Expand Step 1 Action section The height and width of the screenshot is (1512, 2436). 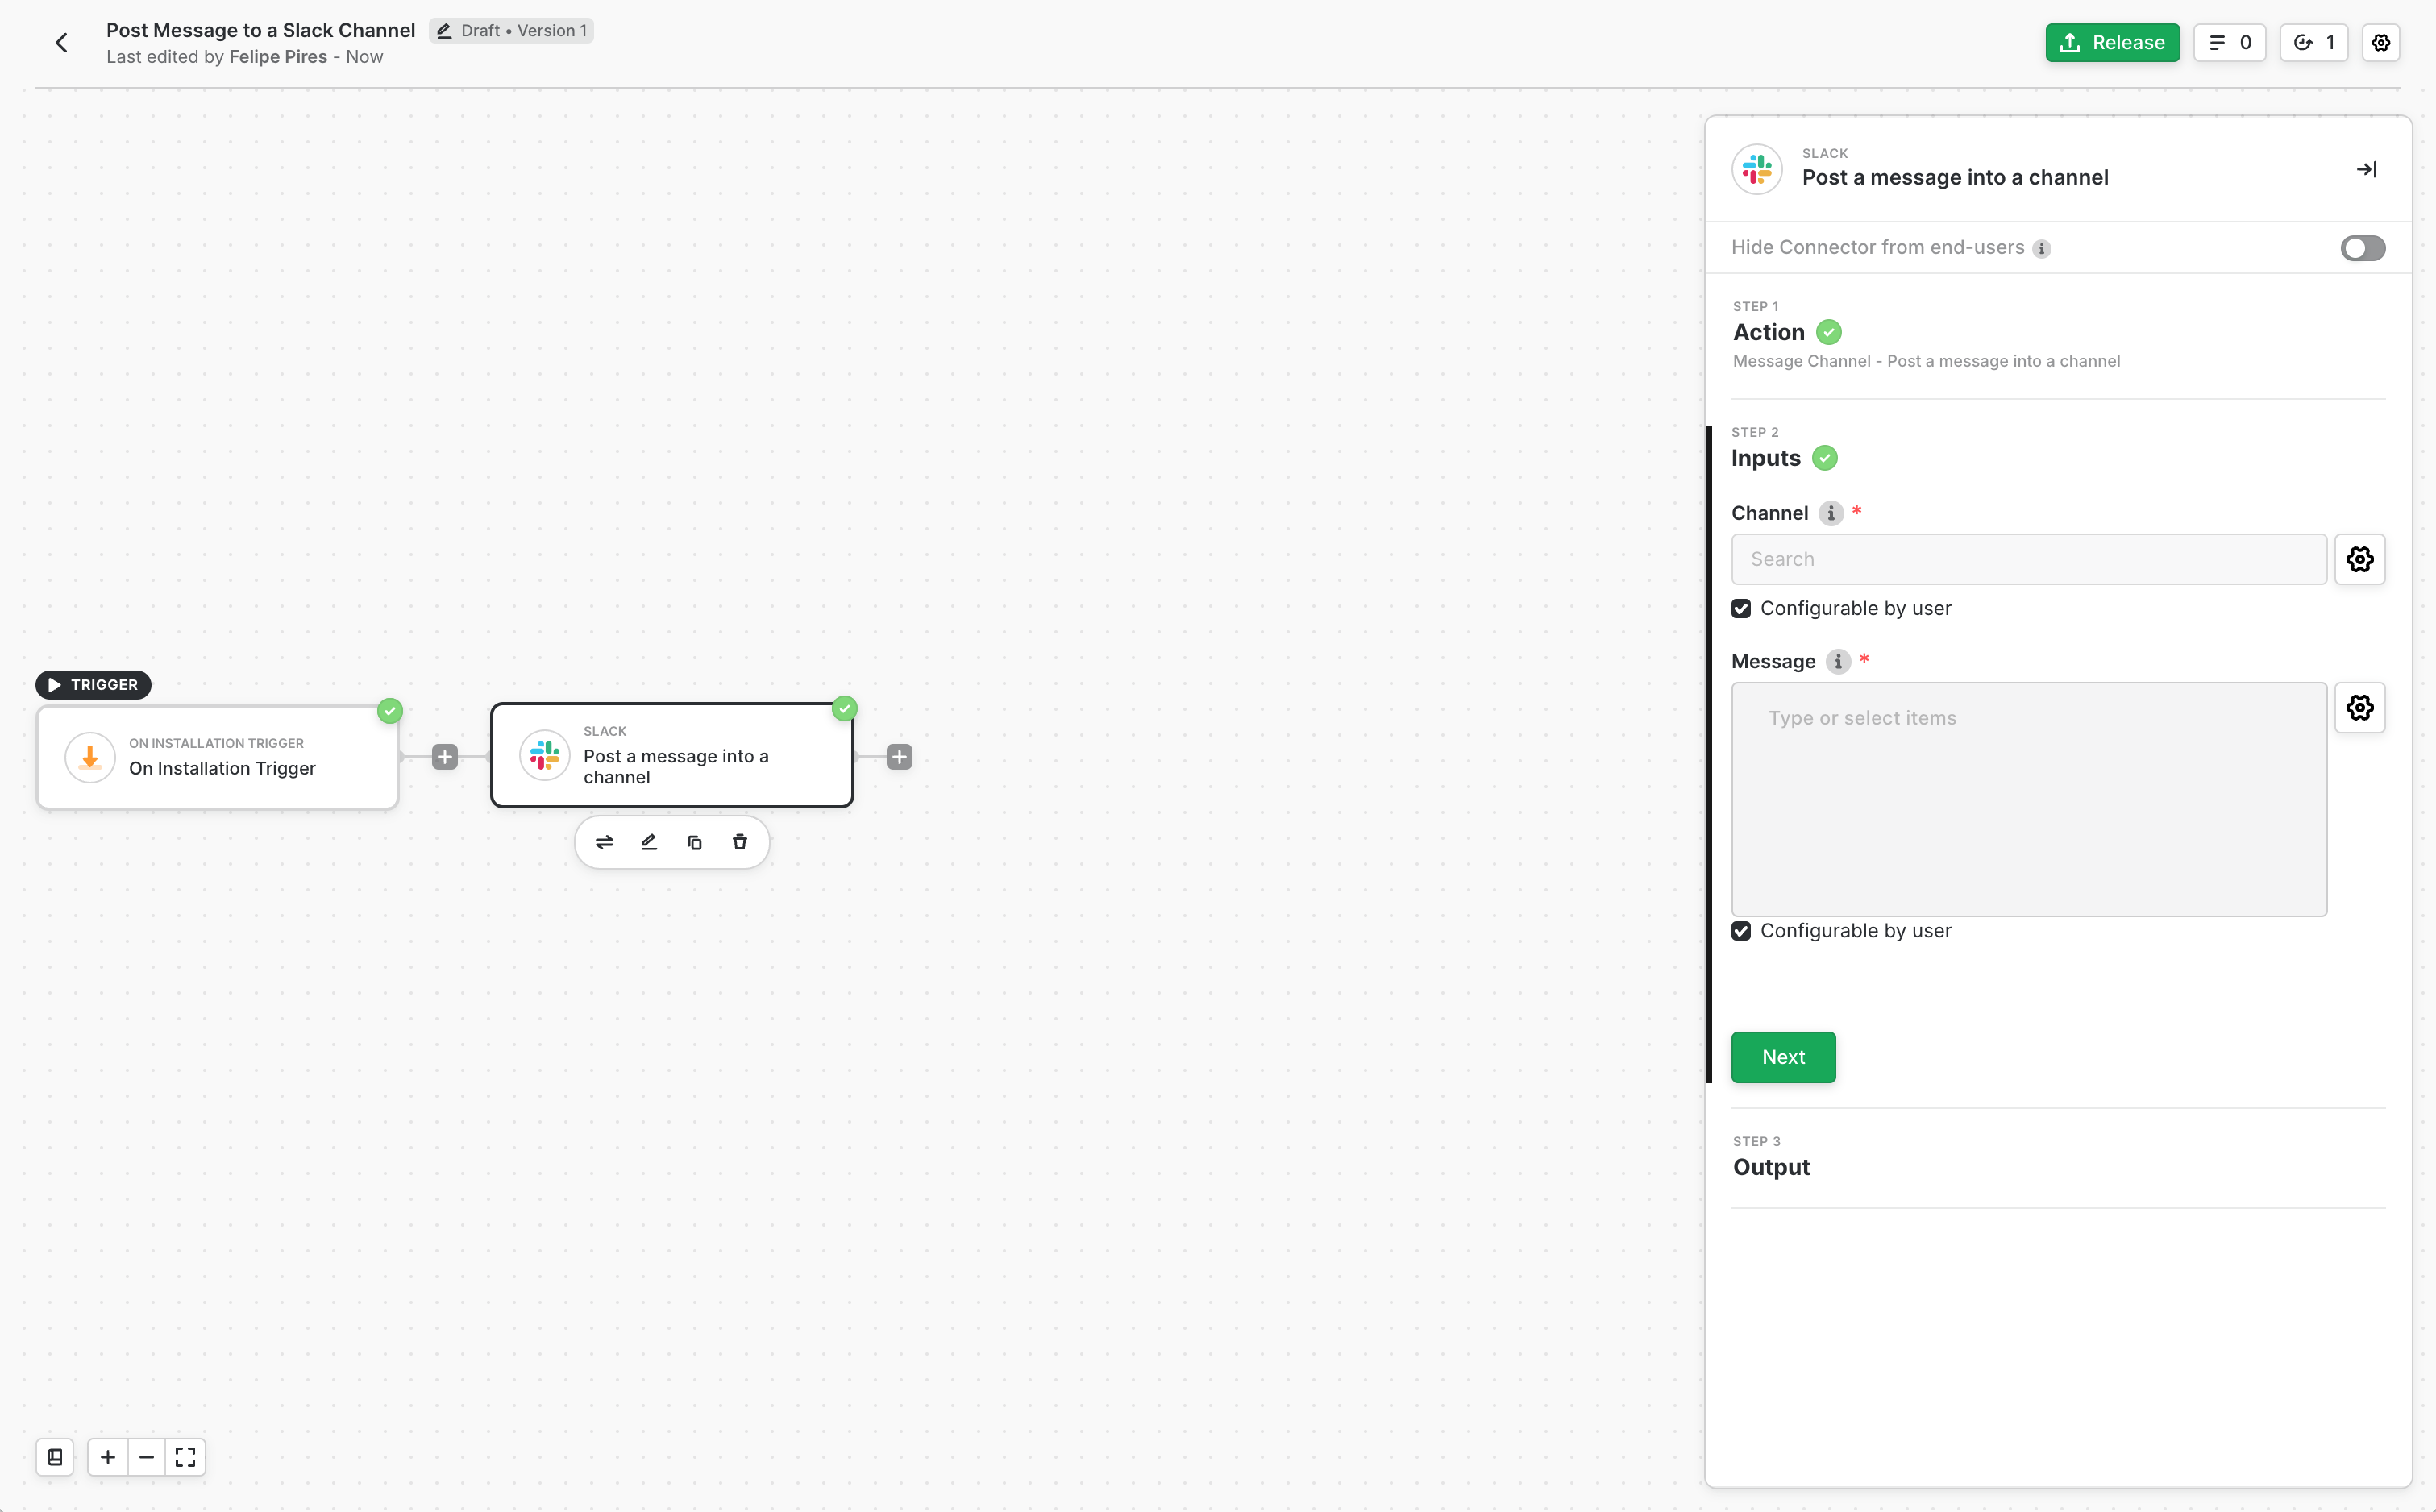1769,332
